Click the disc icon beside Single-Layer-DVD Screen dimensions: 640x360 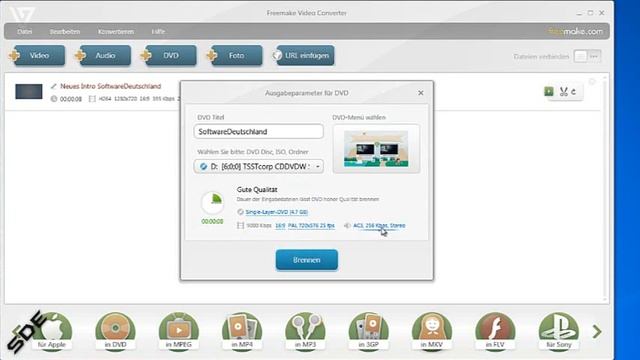point(240,212)
